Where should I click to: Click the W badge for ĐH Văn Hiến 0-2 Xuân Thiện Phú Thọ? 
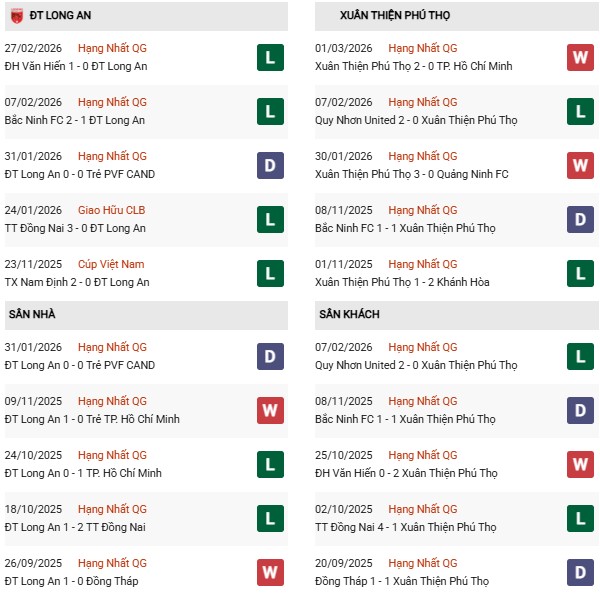point(580,464)
